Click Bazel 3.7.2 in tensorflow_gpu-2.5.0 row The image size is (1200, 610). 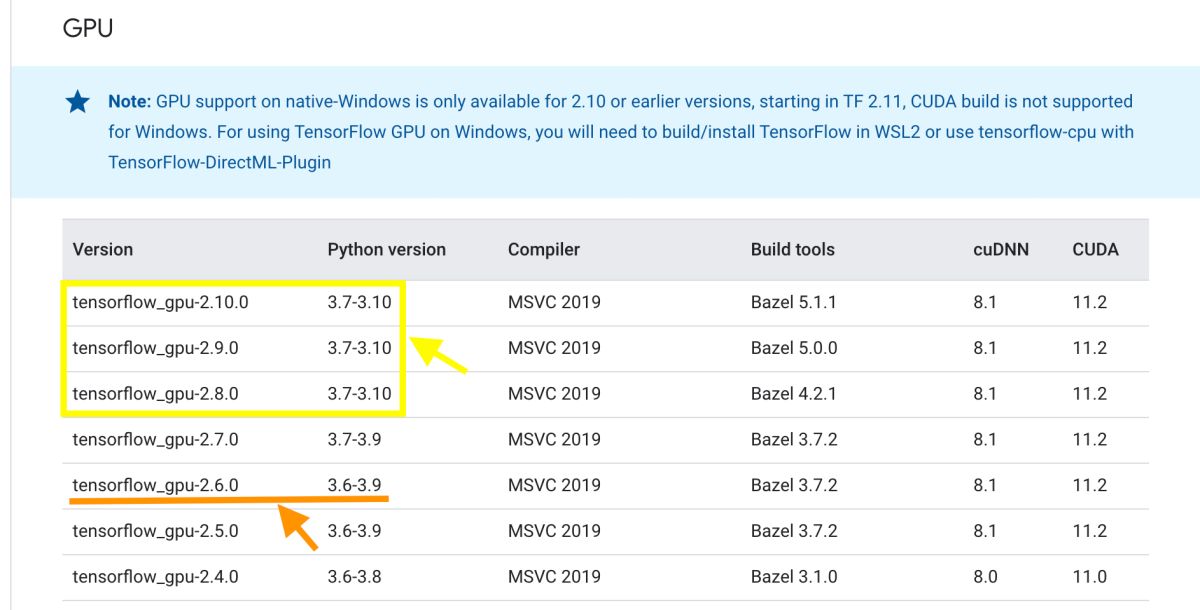tap(794, 531)
